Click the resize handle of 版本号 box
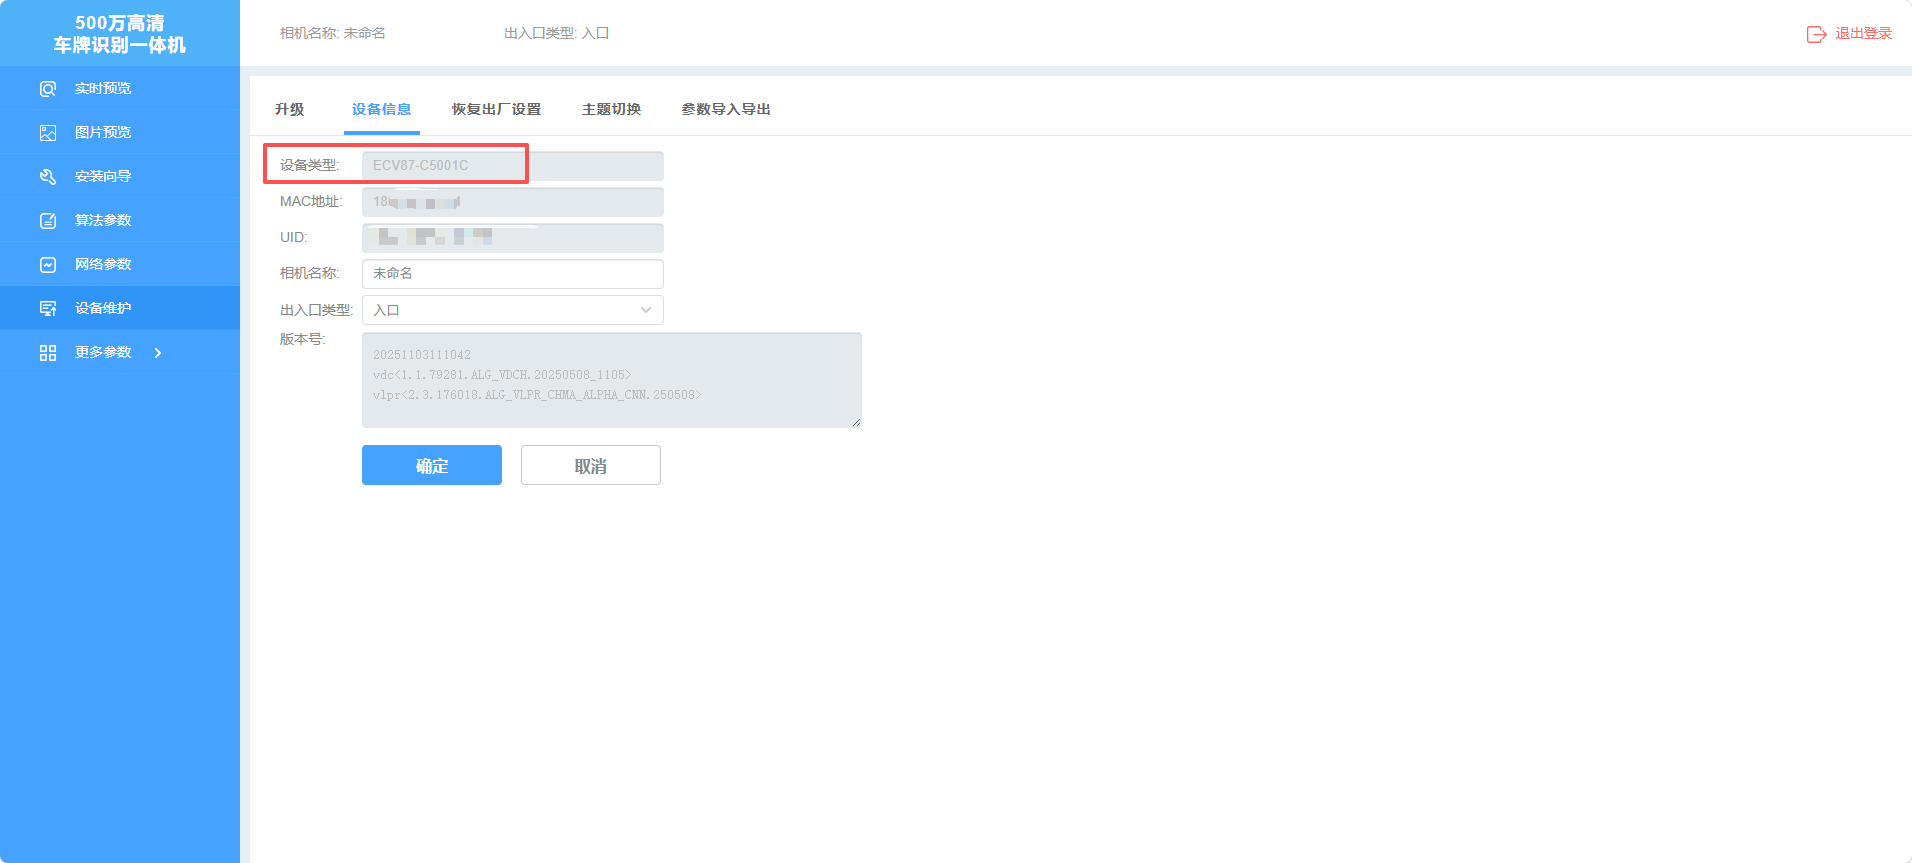Viewport: 1912px width, 863px height. click(856, 422)
